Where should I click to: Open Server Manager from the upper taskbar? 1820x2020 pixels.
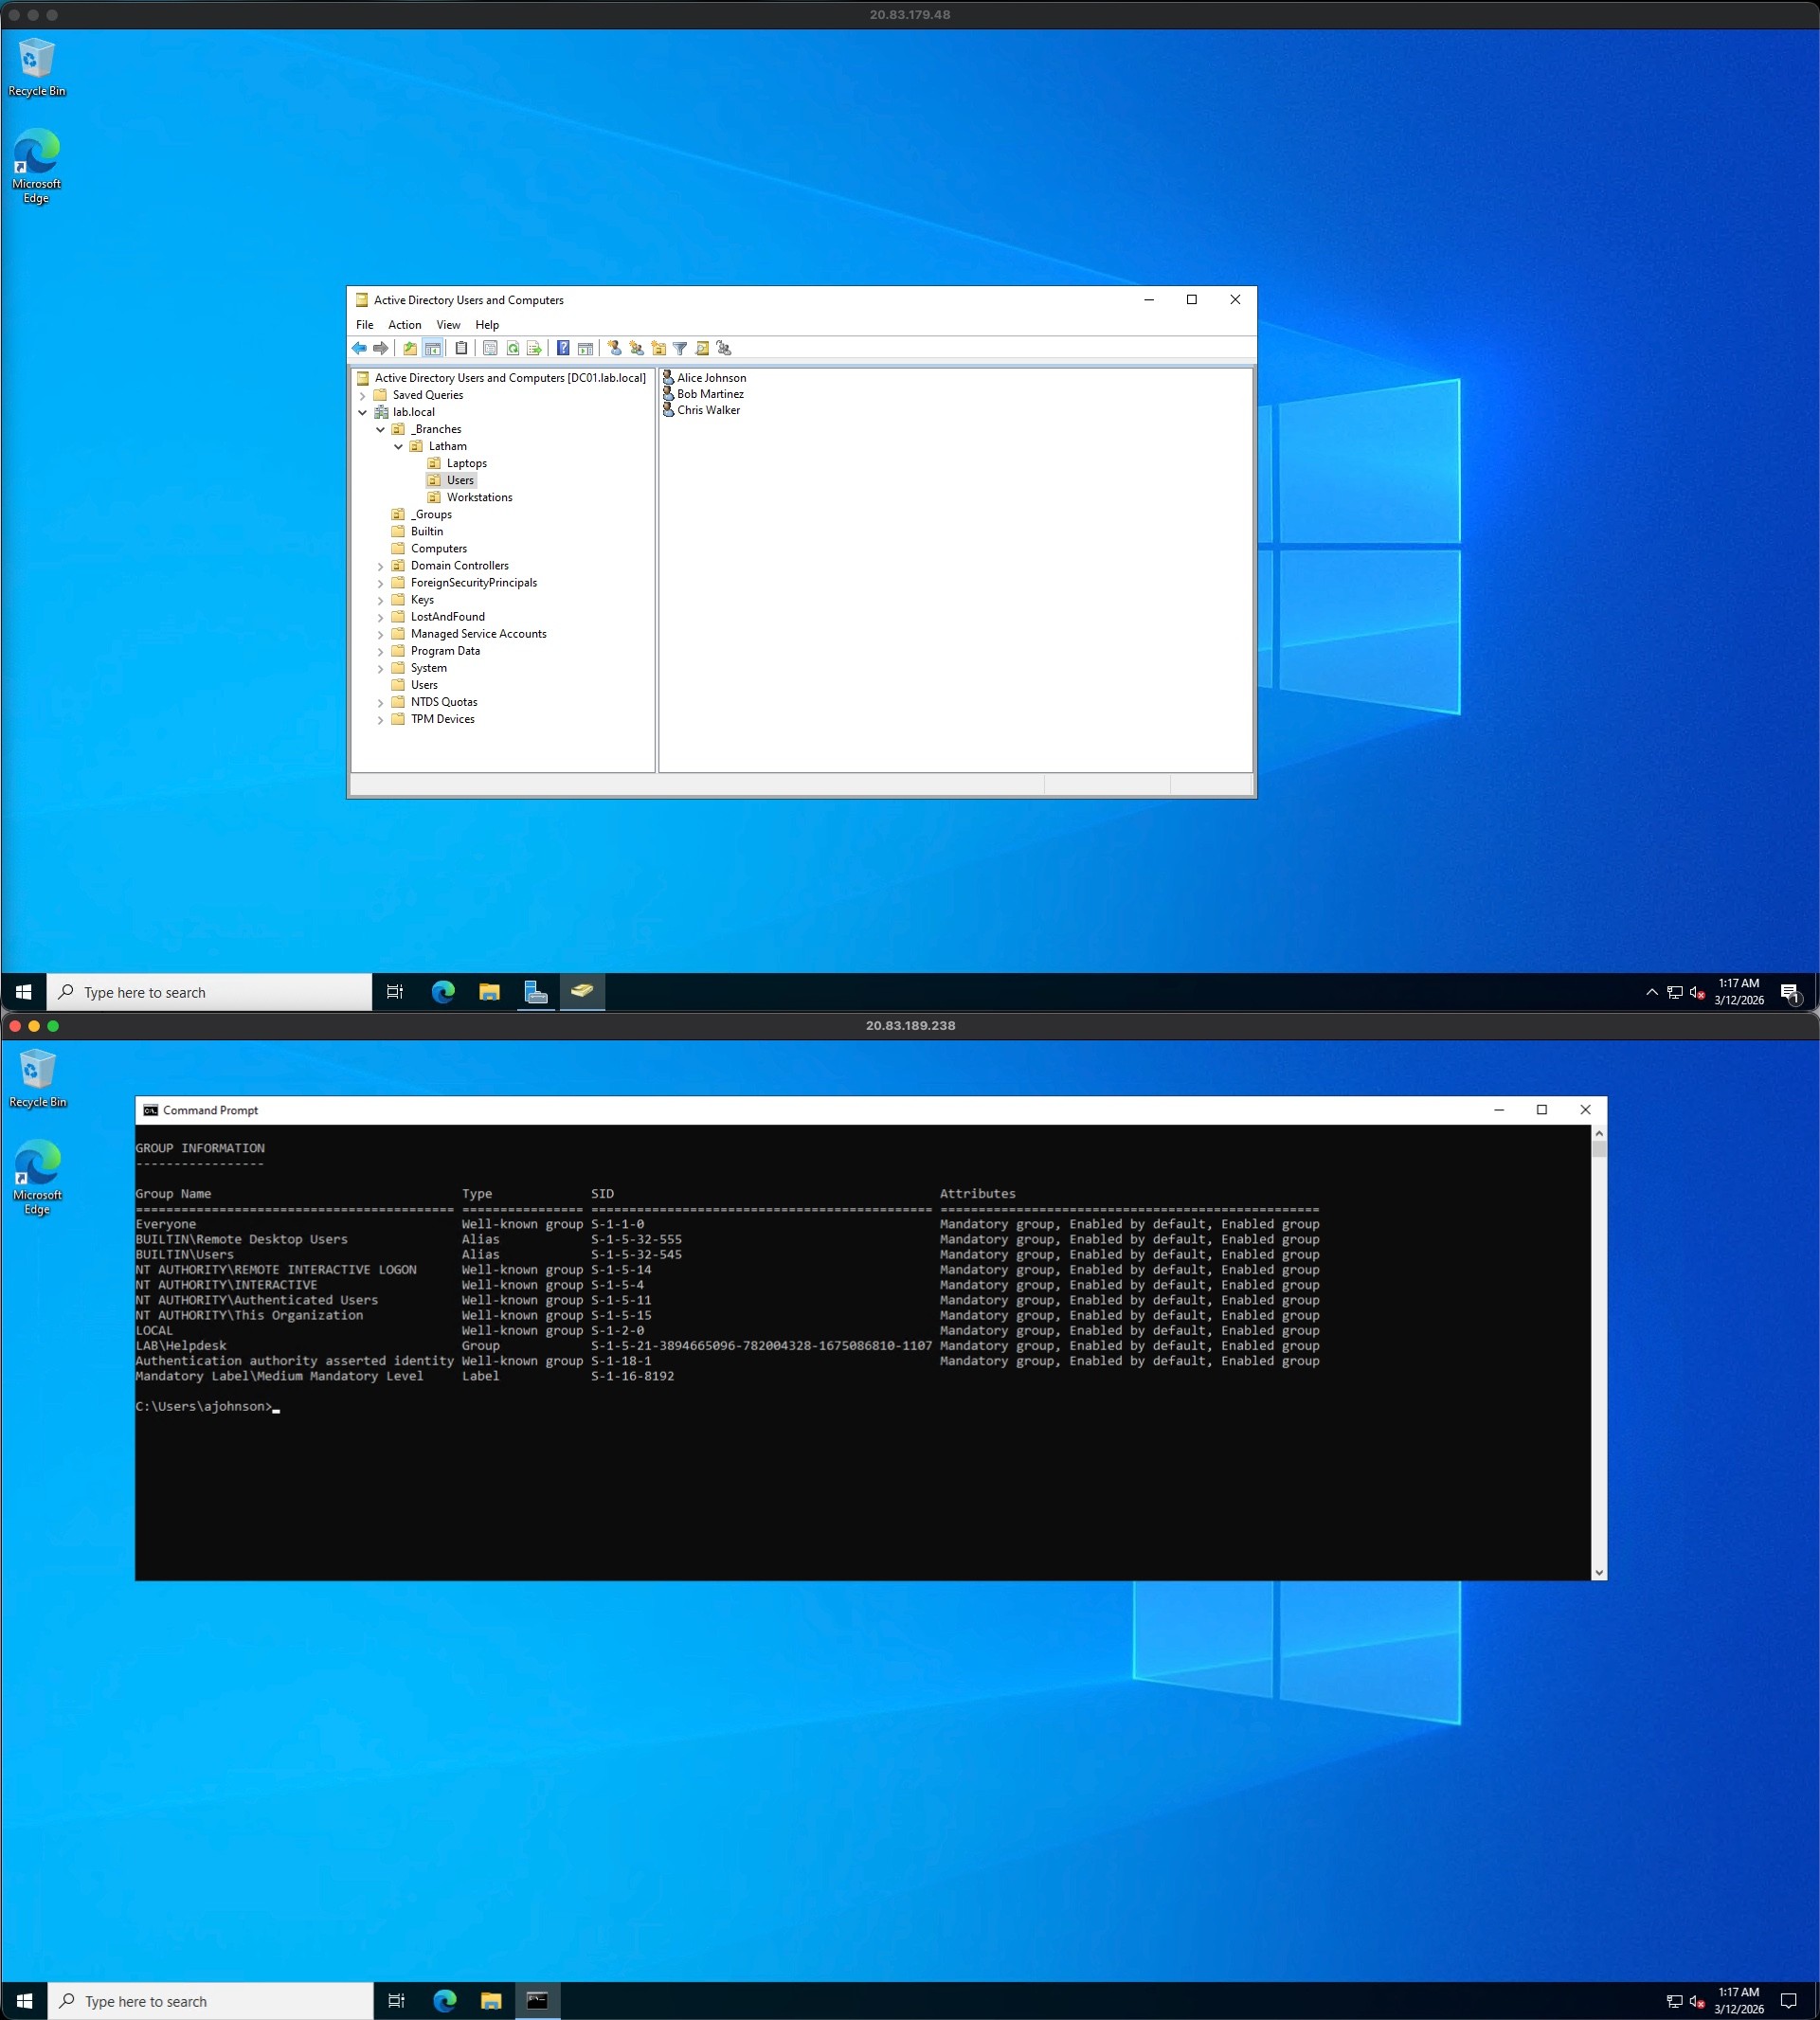pos(536,992)
